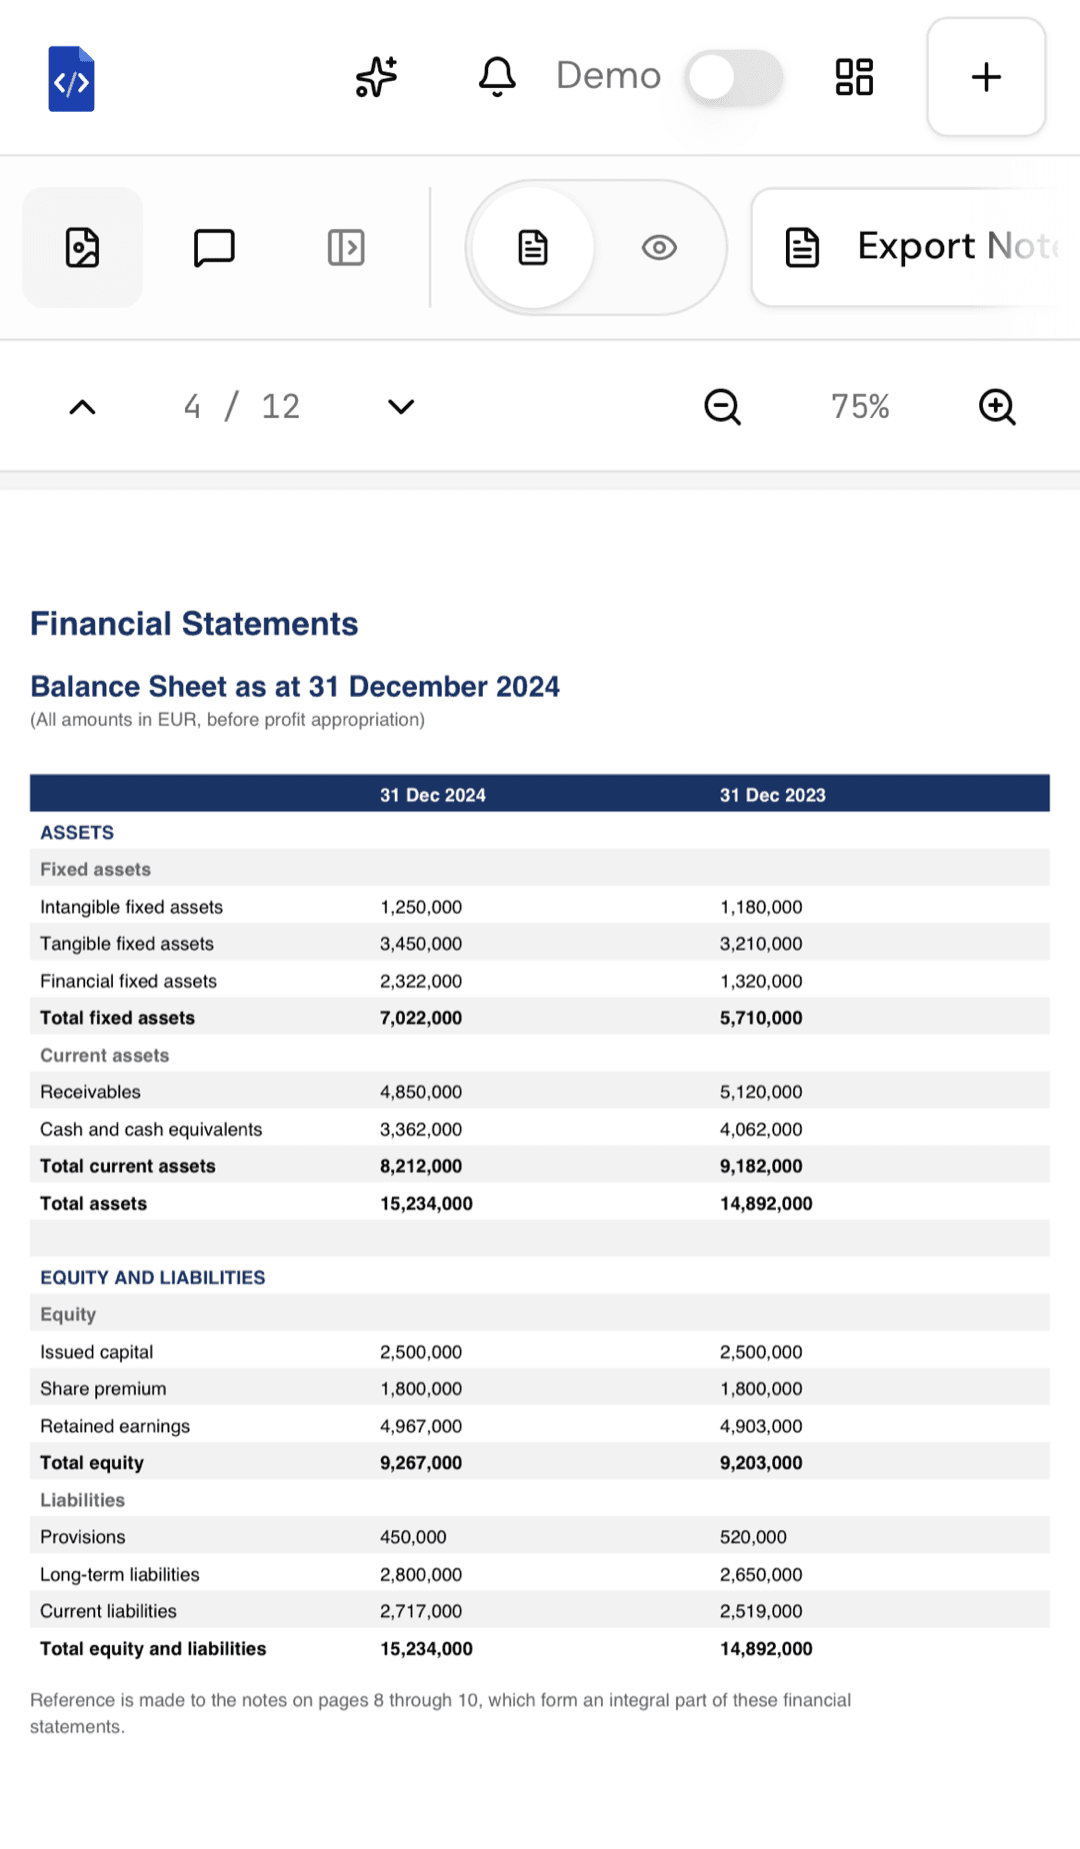
Task: Switch to document text view mode
Action: click(533, 247)
